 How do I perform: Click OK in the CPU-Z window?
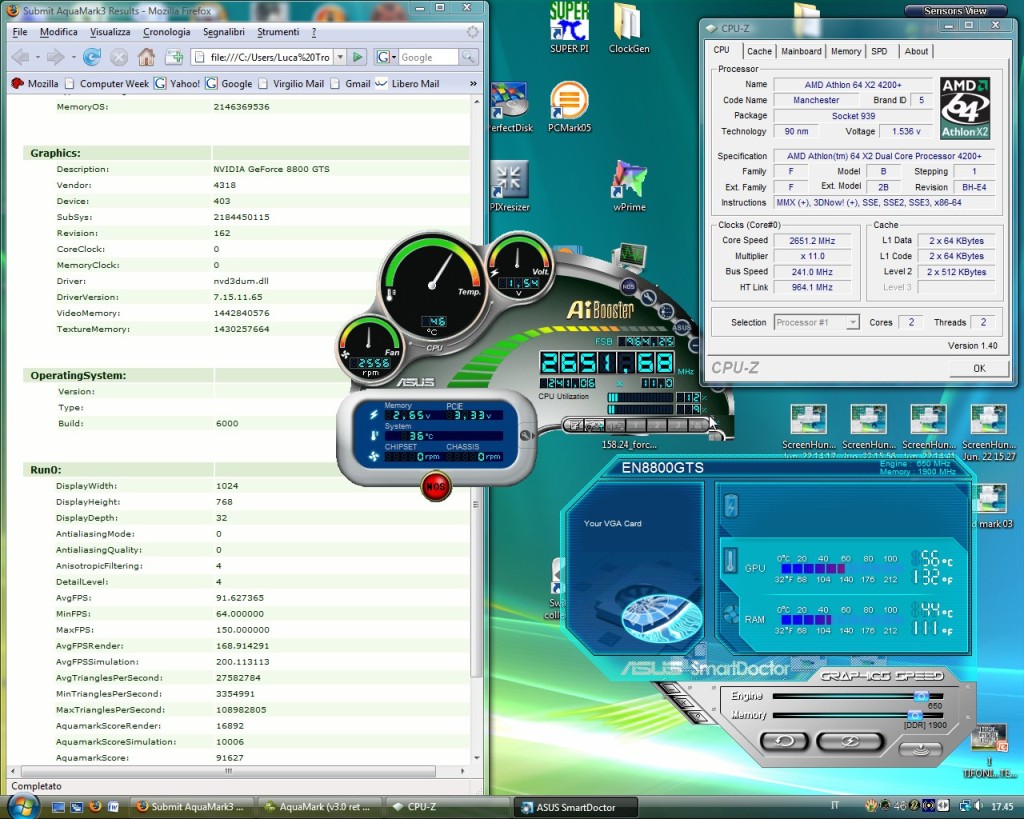point(979,368)
